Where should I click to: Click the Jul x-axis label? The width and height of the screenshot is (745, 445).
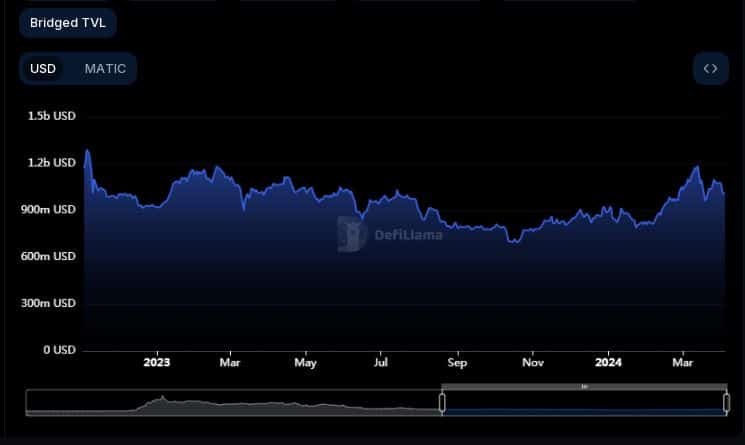point(381,362)
